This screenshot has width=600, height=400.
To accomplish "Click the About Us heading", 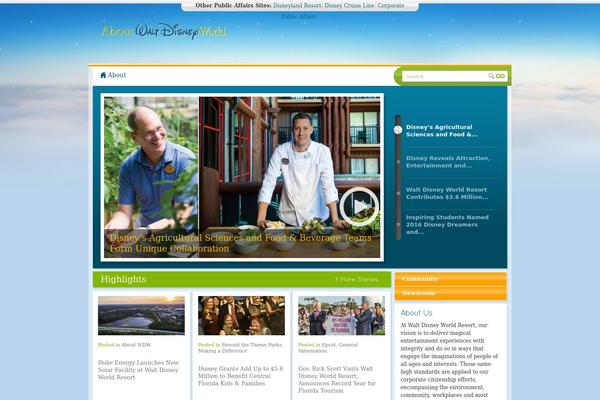I will click(416, 313).
